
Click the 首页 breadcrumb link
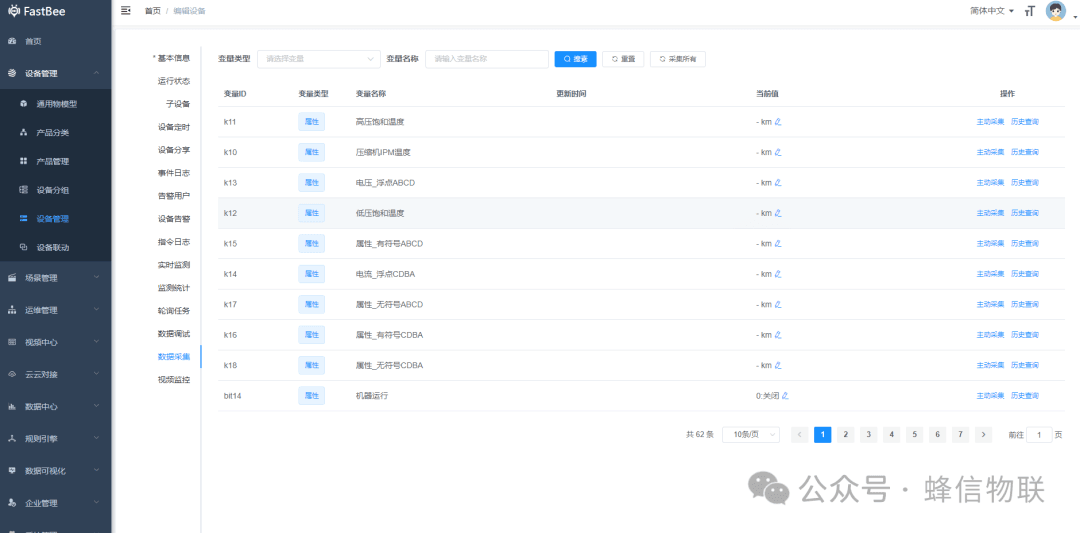152,11
